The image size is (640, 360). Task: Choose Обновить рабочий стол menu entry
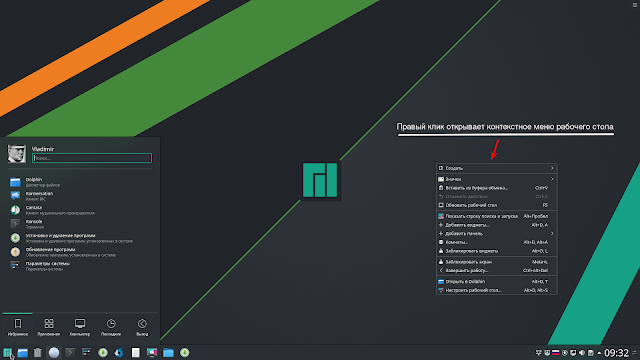point(496,205)
